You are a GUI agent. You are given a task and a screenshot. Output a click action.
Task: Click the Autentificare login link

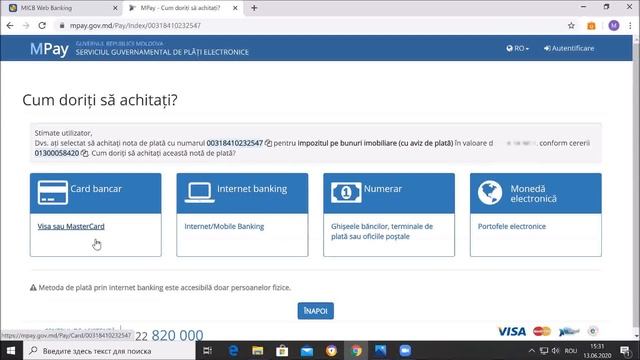(x=569, y=48)
